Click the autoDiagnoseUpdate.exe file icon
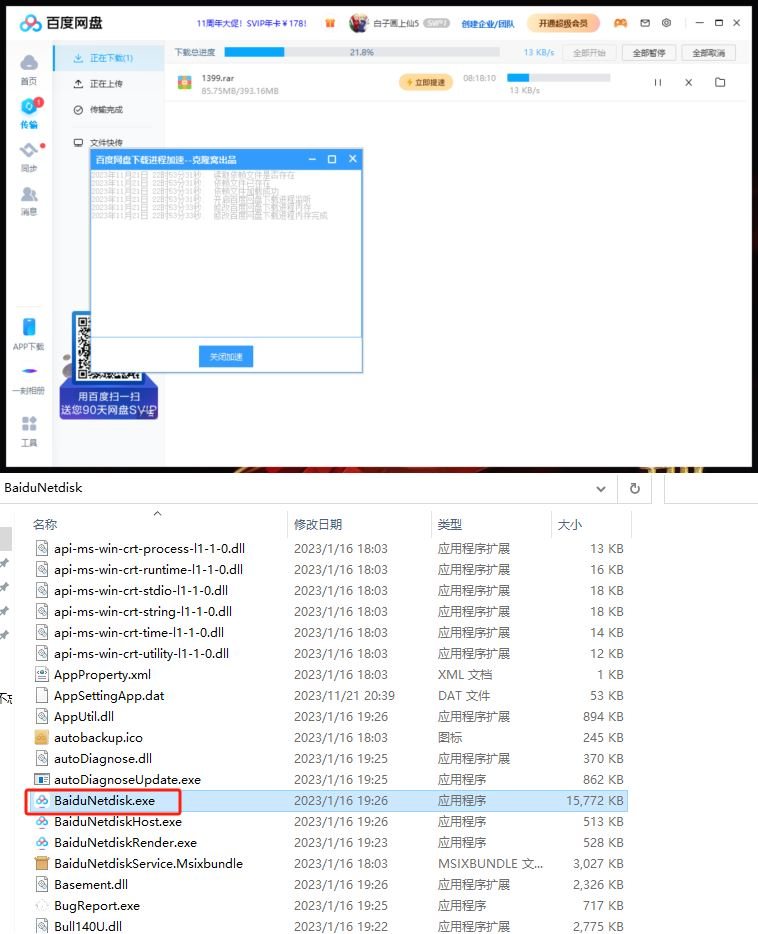 click(42, 779)
